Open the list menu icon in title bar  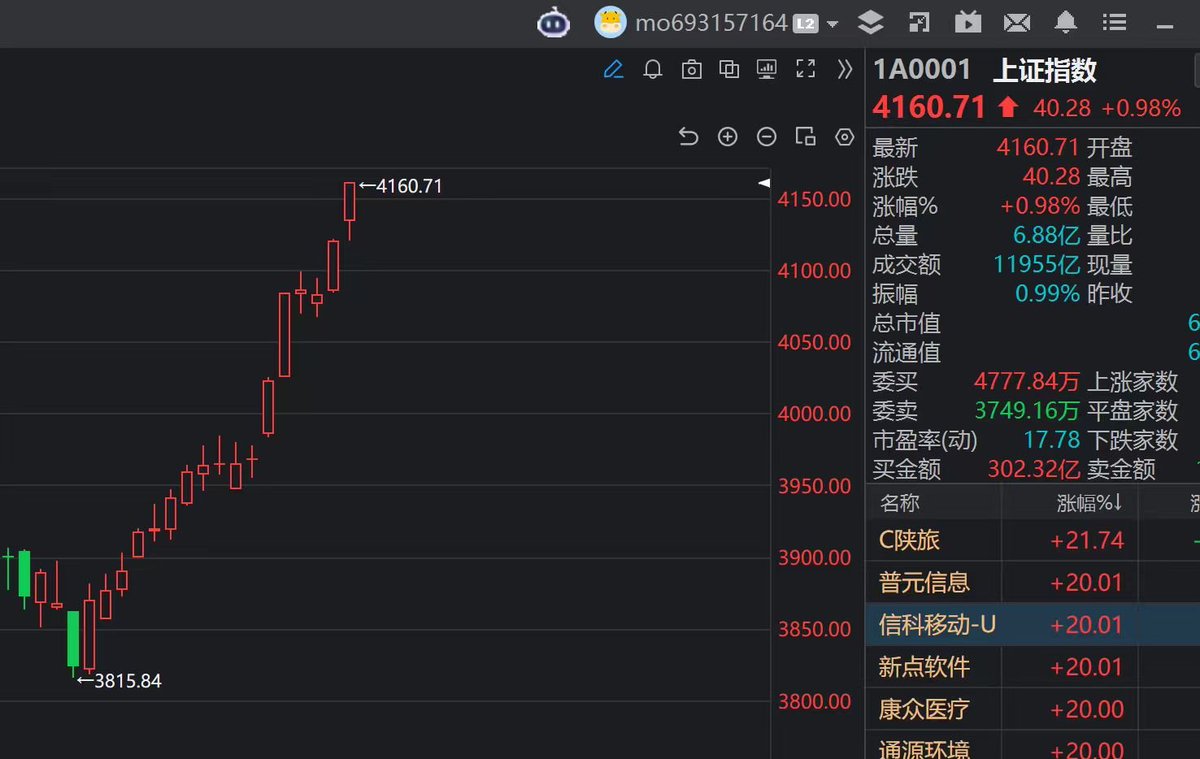(1114, 22)
